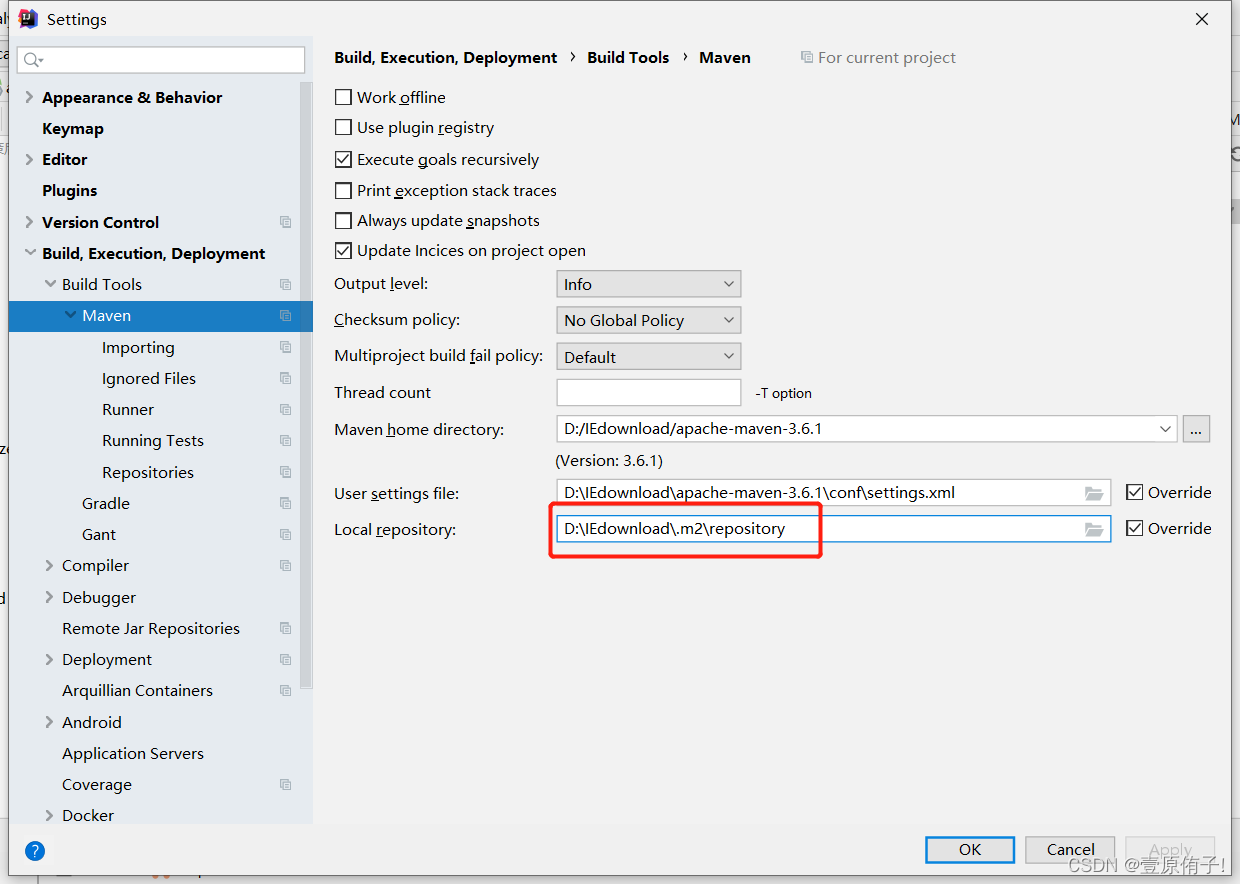Uncheck Execute goals recursively

[x=343, y=159]
